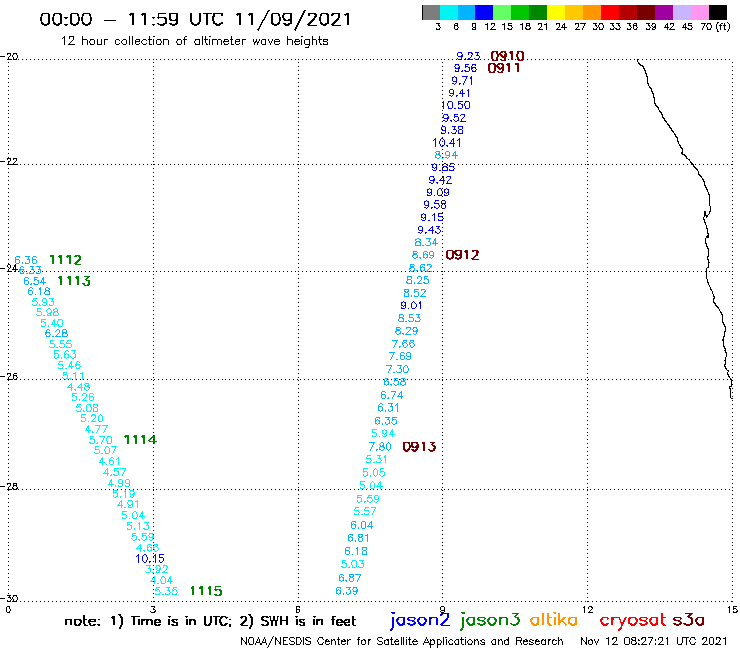Click the cyan swatch in the color legend
The image size is (740, 650).
coord(449,12)
